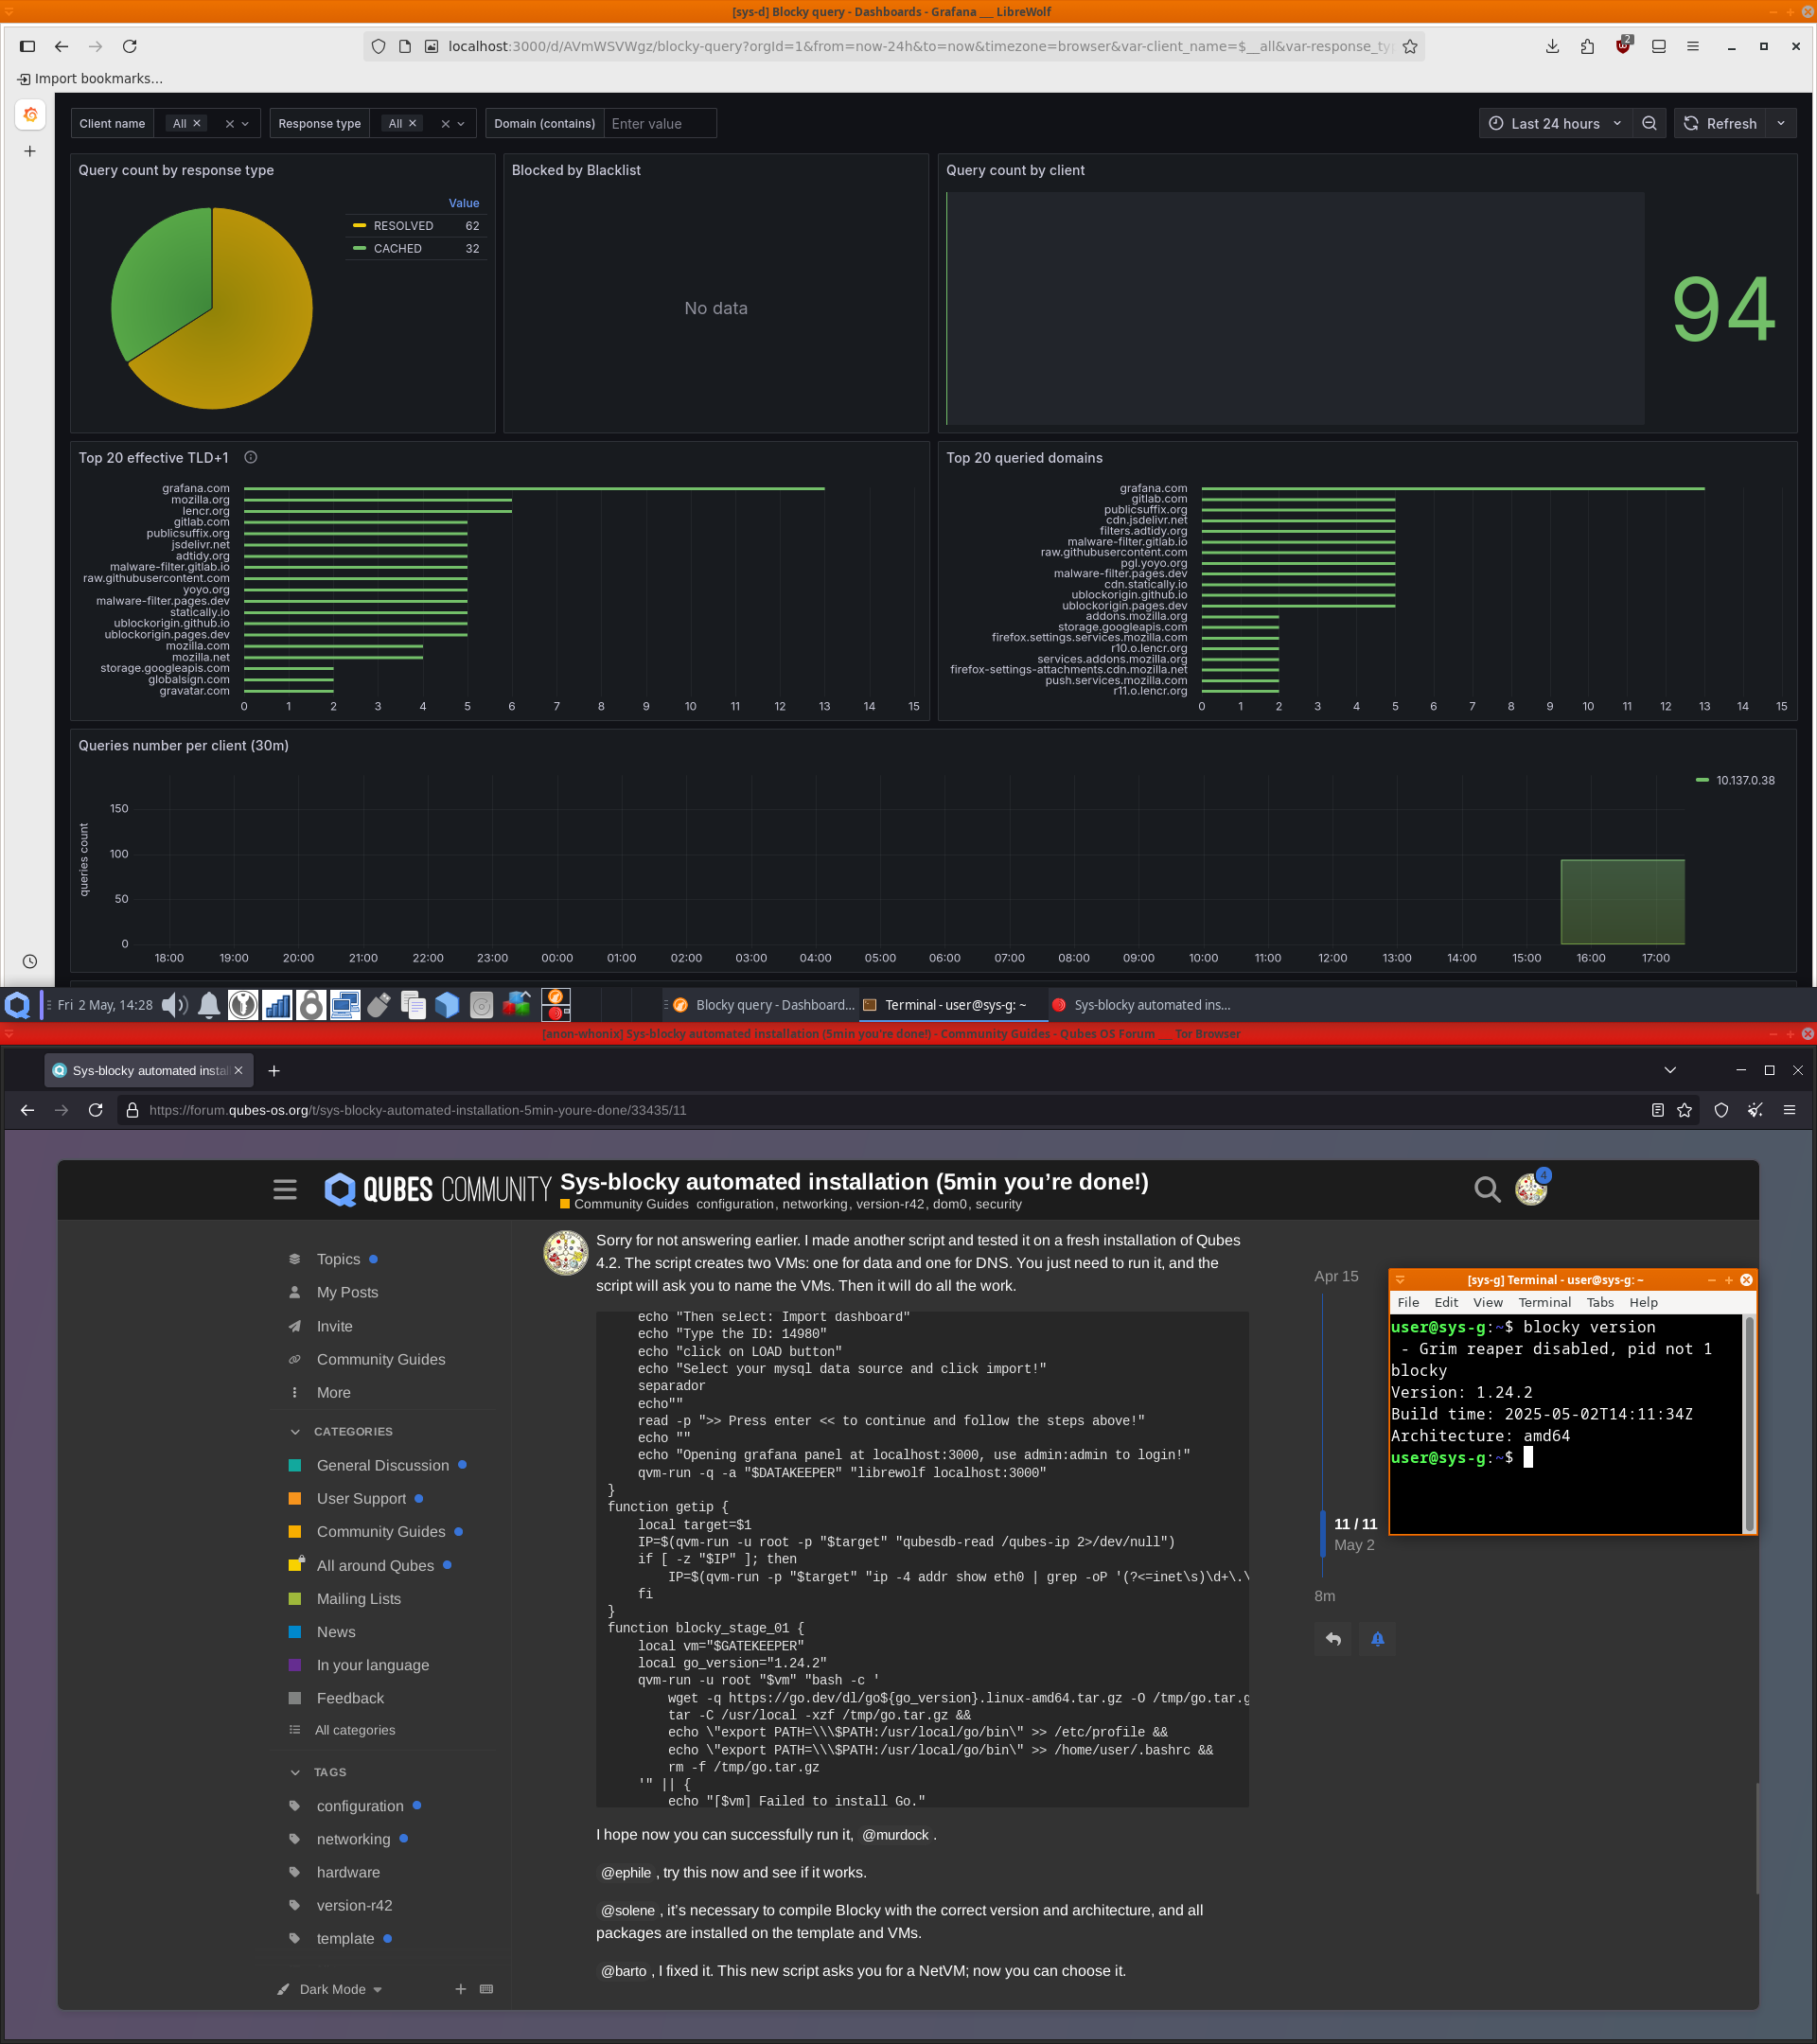Open the Terminal Tabs menu
This screenshot has height=2044, width=1817.
pyautogui.click(x=1600, y=1302)
